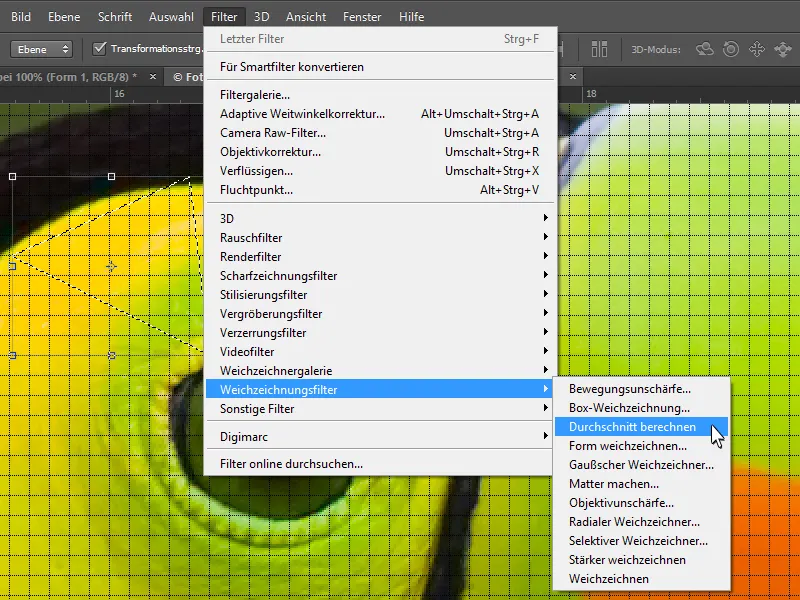
Task: Switch to the Form 1, RGB/8 document tab
Action: click(69, 77)
